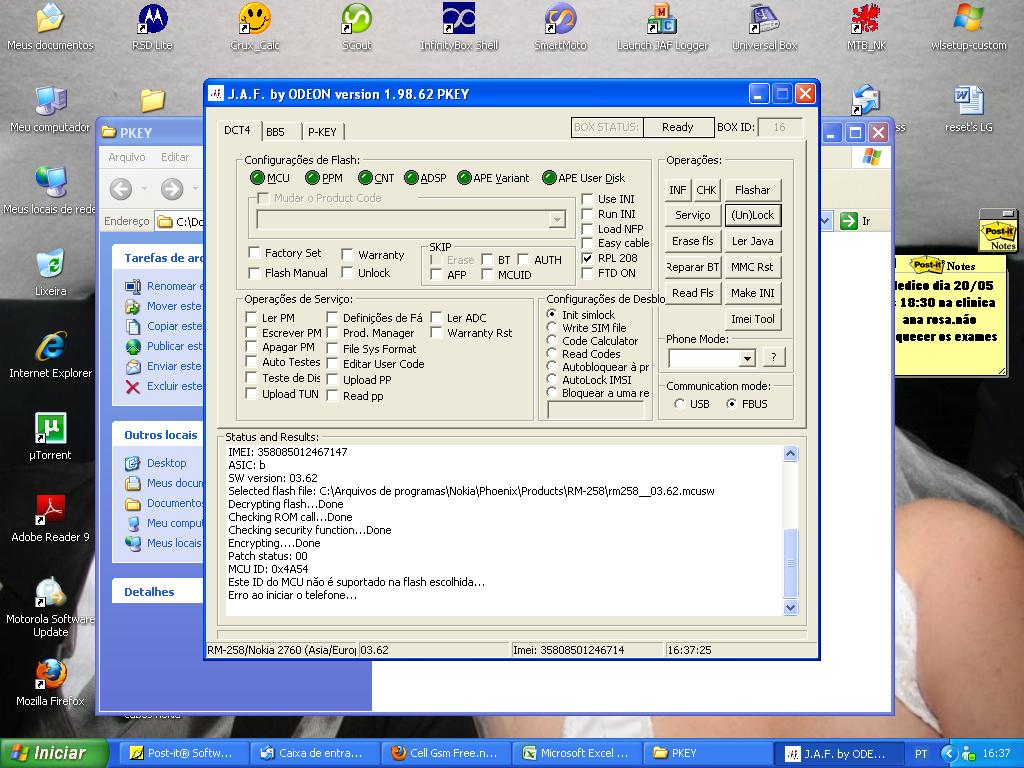Tick the Ler PM service checkbox
Screen dimensions: 1024x768
[251, 317]
